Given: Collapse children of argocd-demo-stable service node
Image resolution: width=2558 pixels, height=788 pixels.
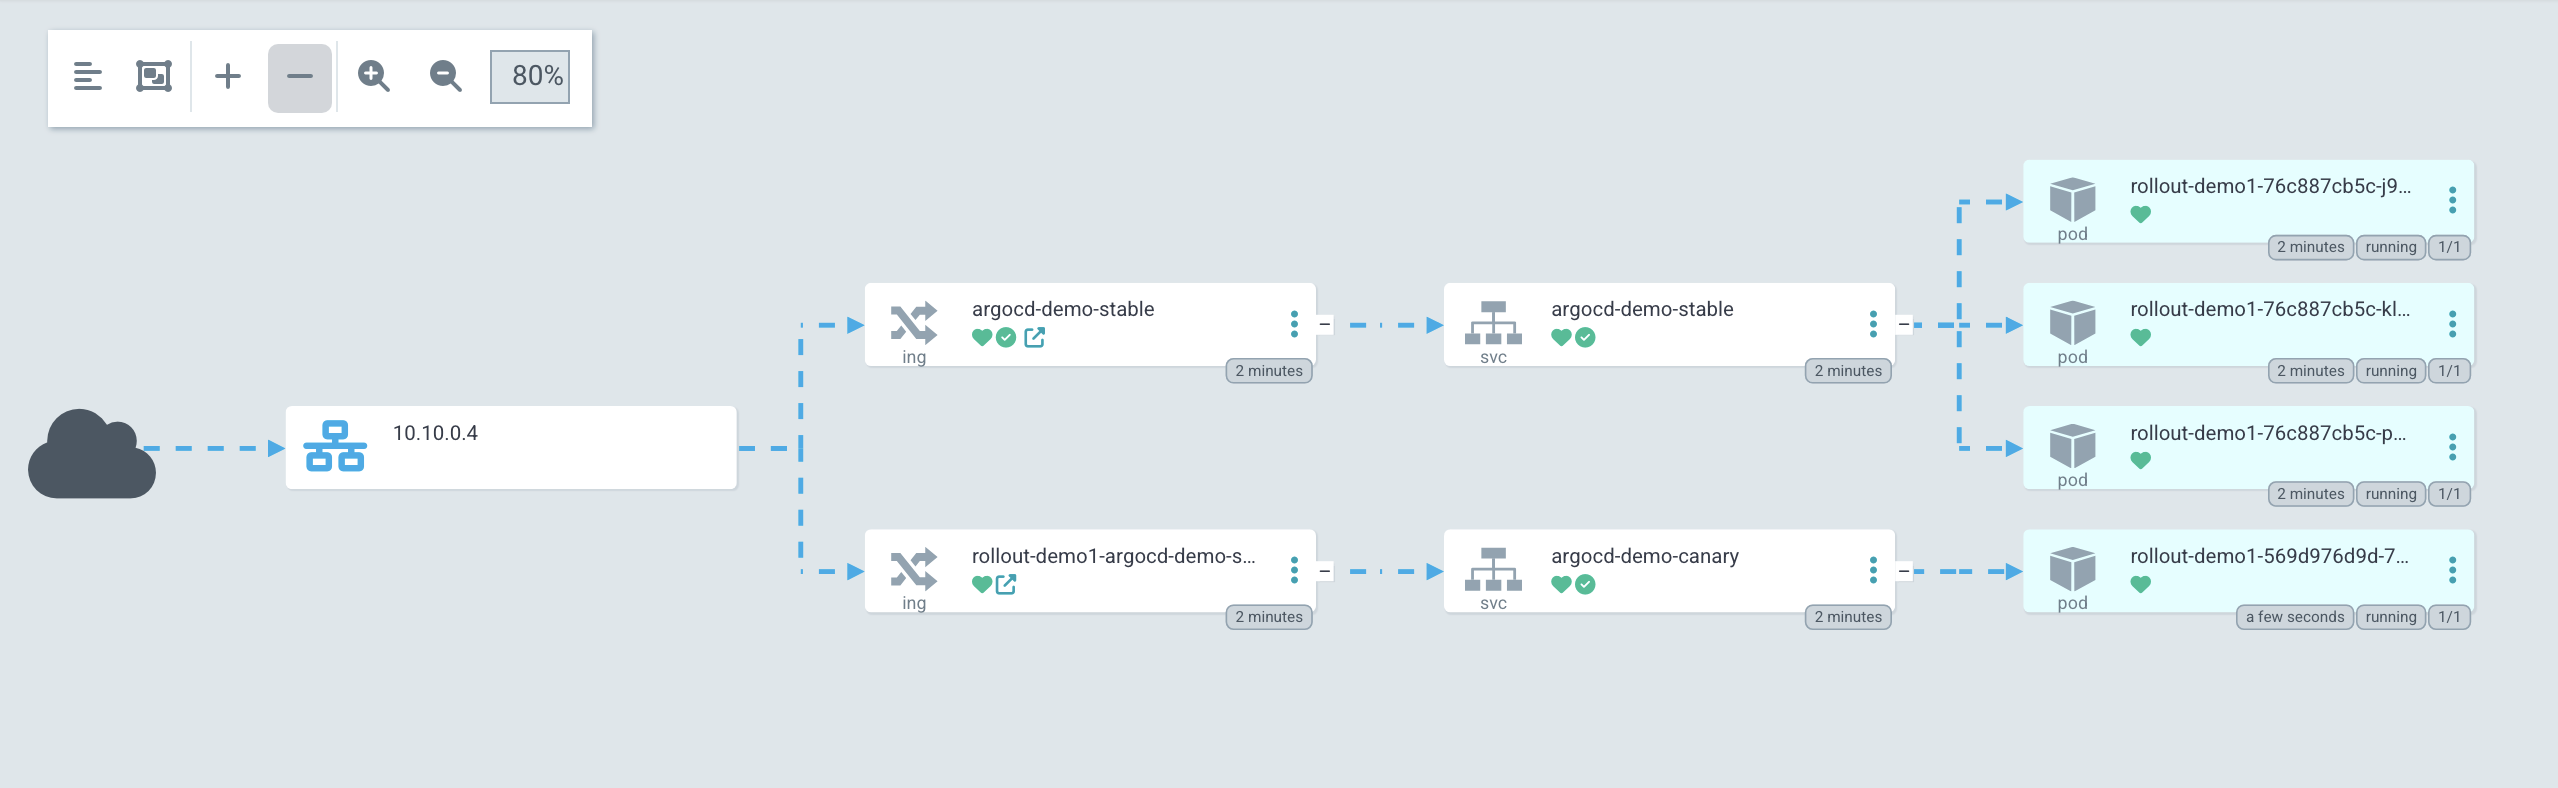Looking at the screenshot, I should 1904,325.
